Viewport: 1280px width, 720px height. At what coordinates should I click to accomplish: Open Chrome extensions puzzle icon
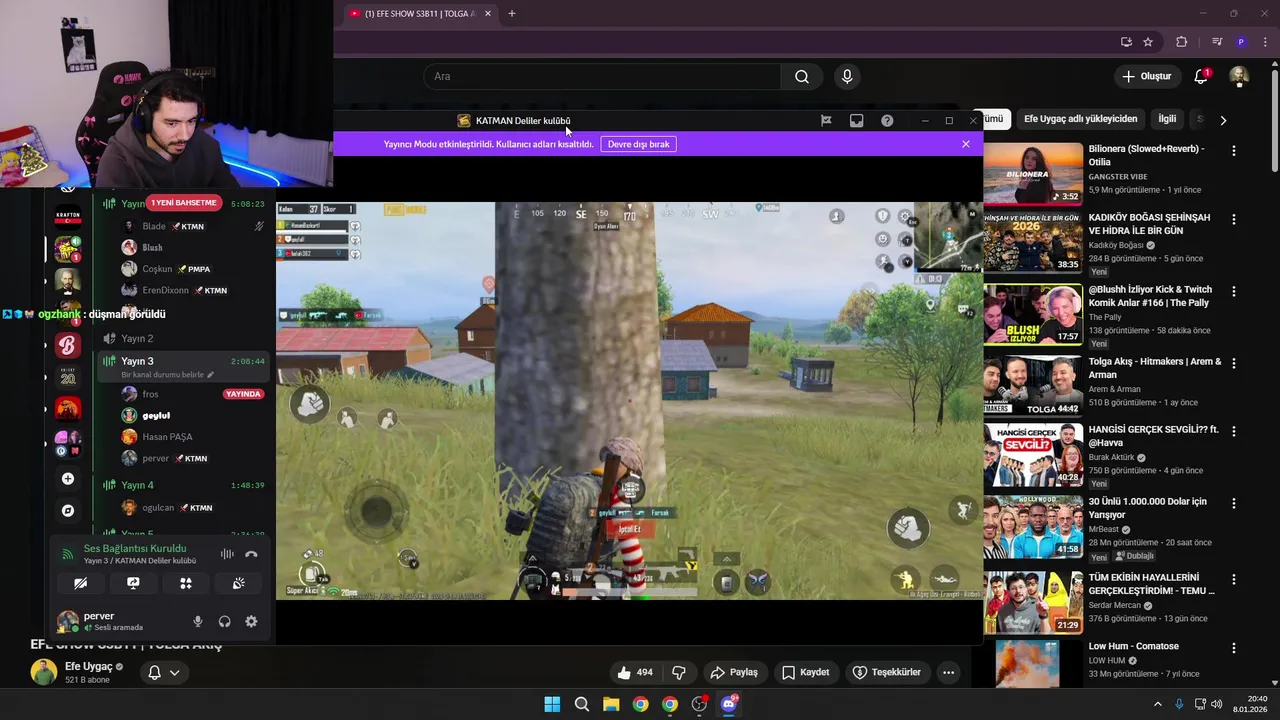tap(1182, 42)
